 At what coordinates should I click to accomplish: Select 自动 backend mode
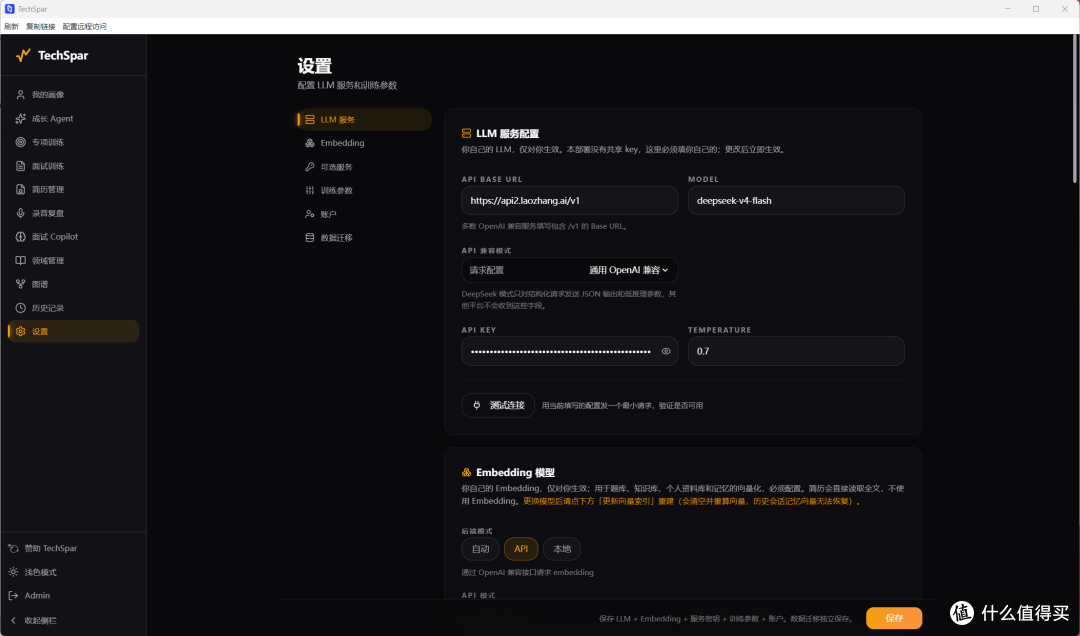pos(480,549)
